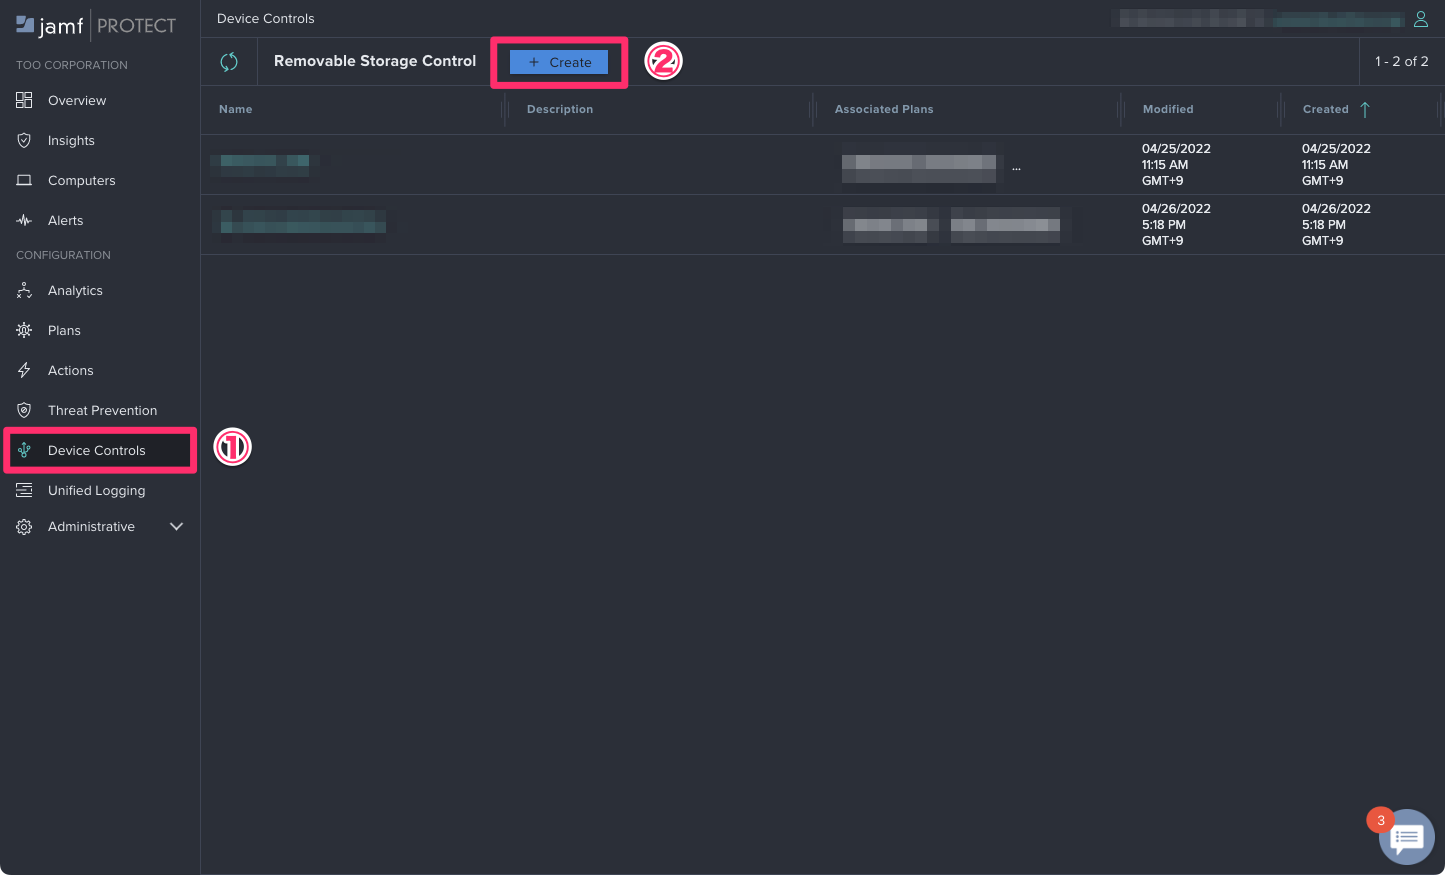Click the Administrative gear icon
The height and width of the screenshot is (875, 1445).
click(24, 526)
